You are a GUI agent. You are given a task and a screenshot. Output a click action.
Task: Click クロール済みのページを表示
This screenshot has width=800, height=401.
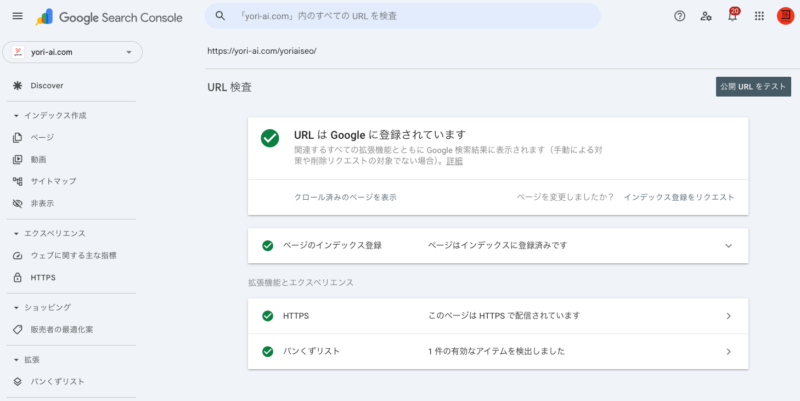coord(345,197)
